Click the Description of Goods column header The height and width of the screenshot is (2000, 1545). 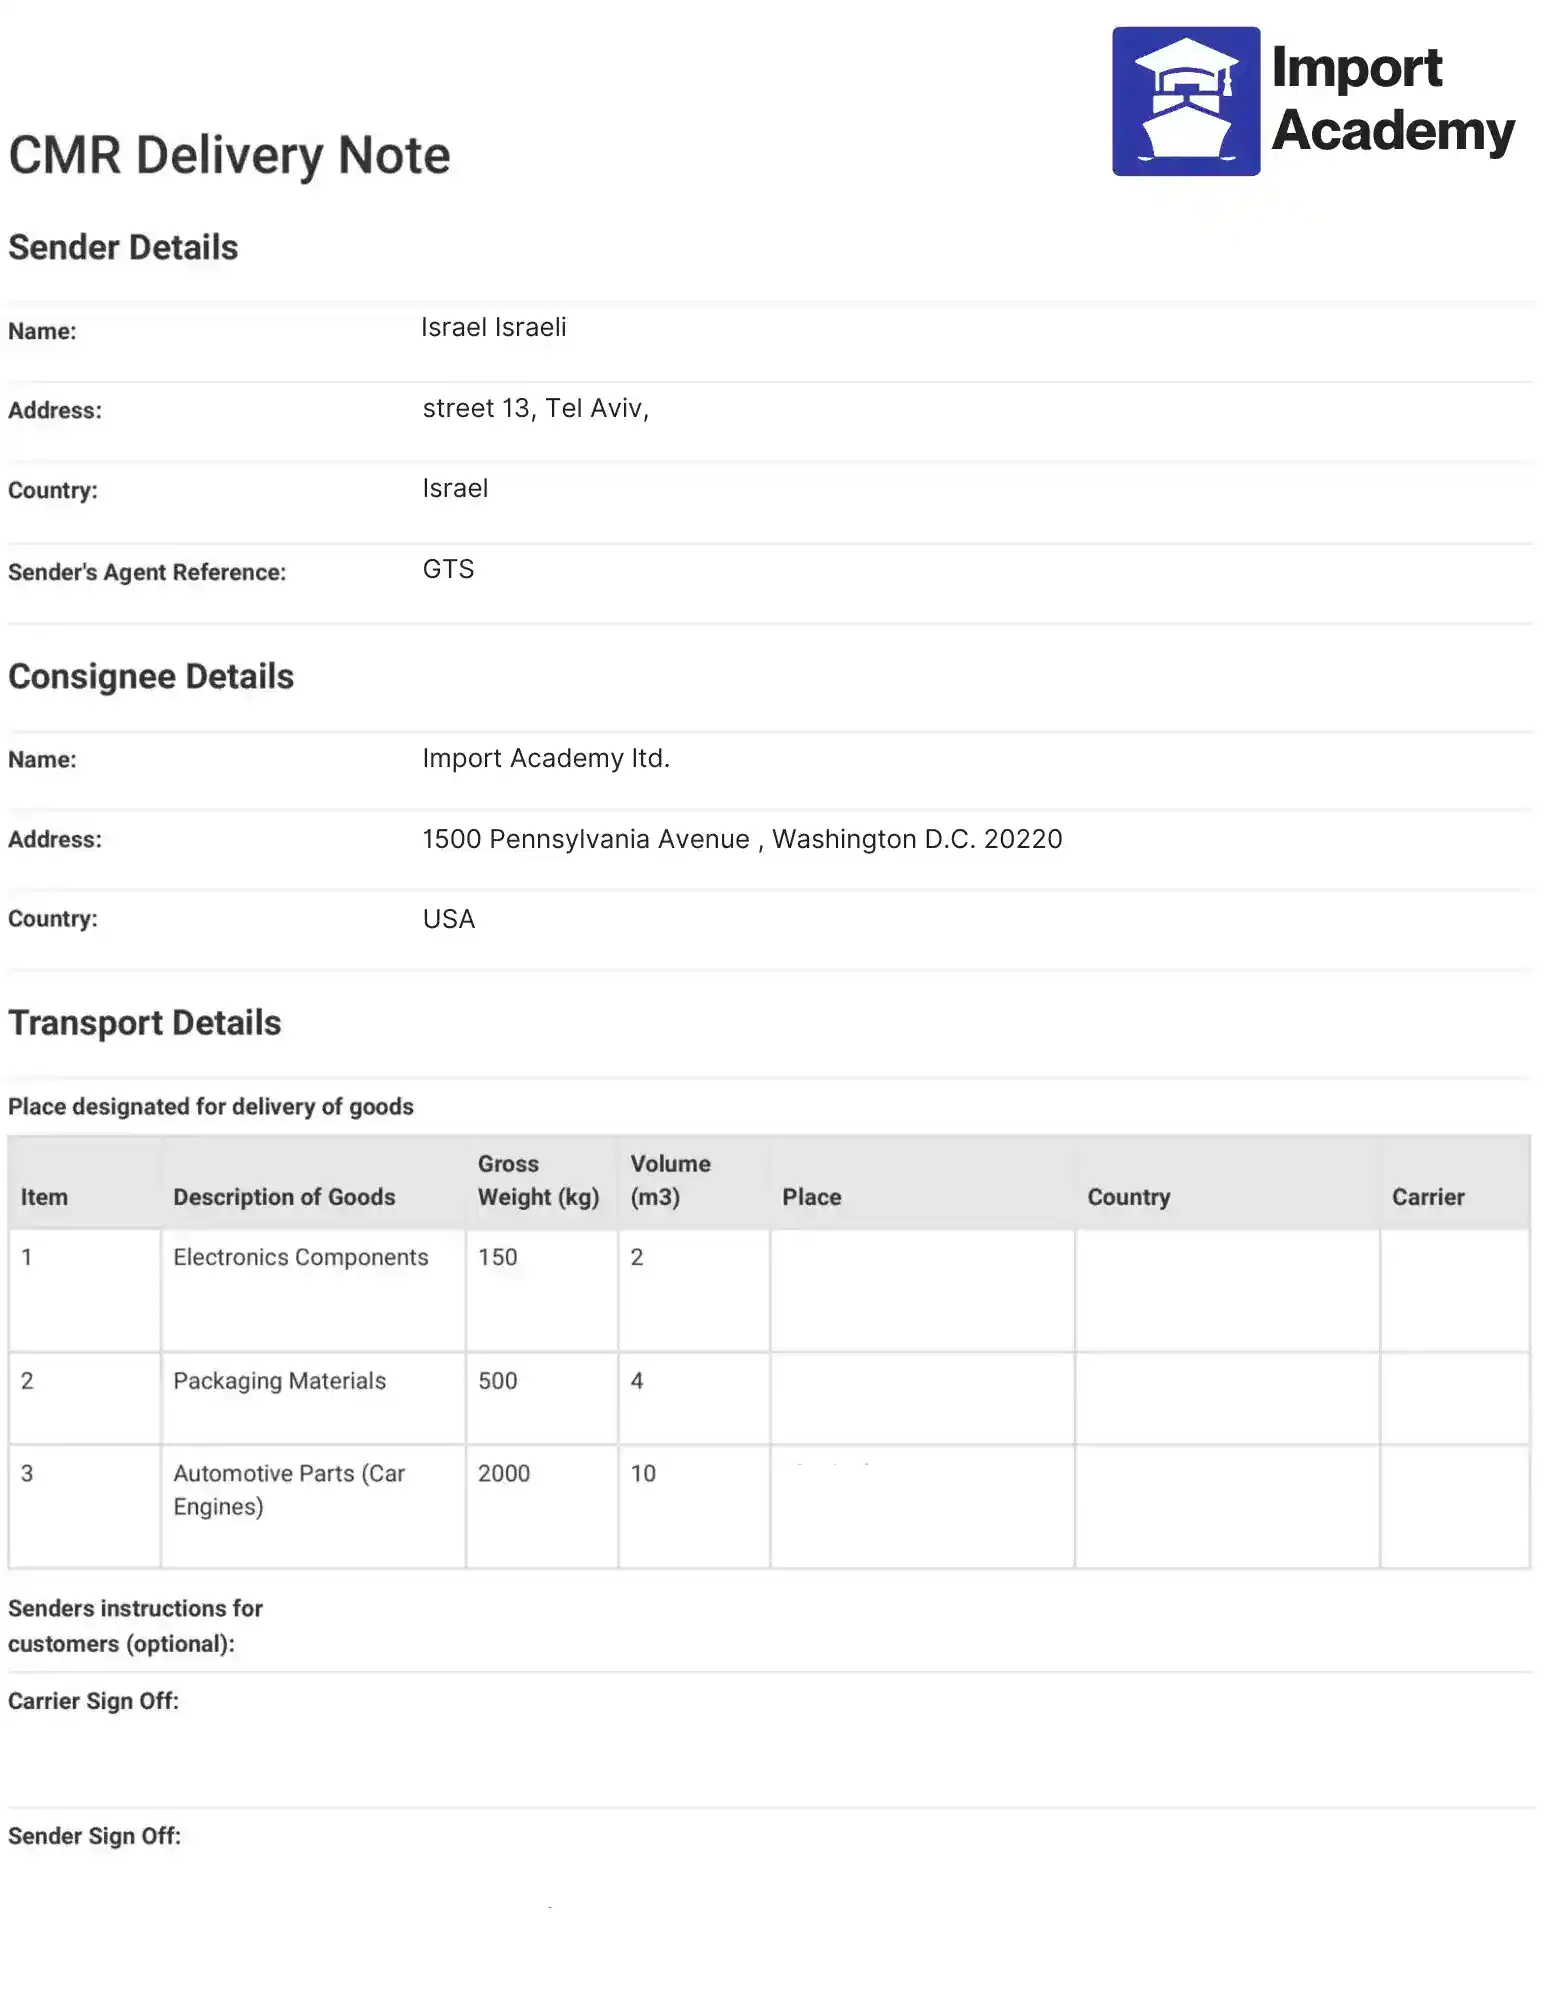(x=284, y=1197)
